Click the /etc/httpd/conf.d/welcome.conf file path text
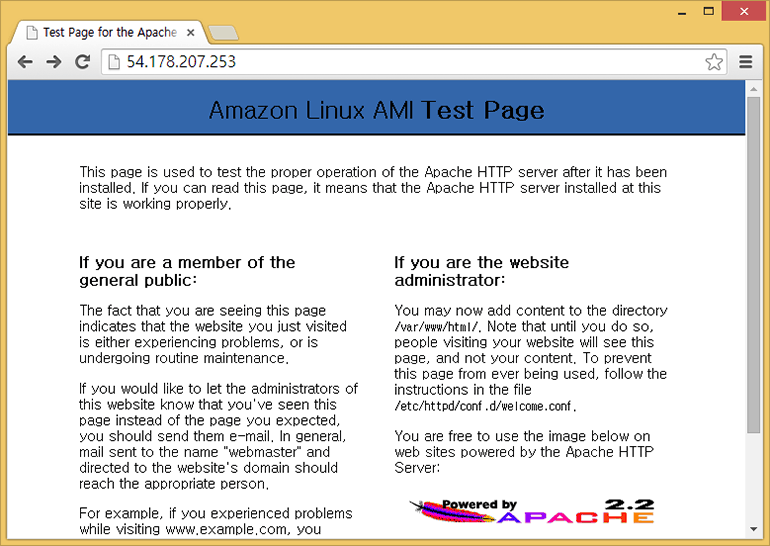Viewport: 770px width, 546px height. pyautogui.click(x=485, y=407)
